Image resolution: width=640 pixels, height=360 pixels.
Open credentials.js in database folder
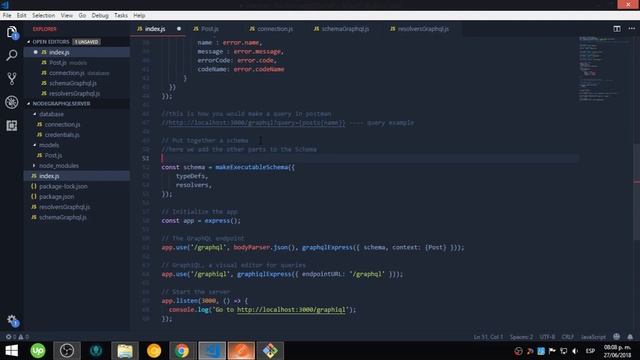pyautogui.click(x=77, y=135)
